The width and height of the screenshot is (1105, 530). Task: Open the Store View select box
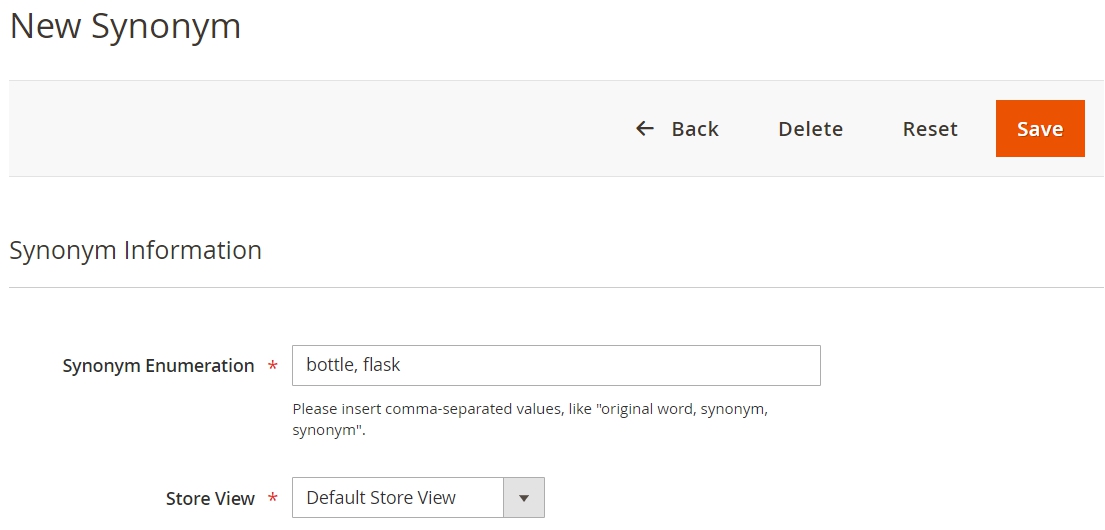418,498
